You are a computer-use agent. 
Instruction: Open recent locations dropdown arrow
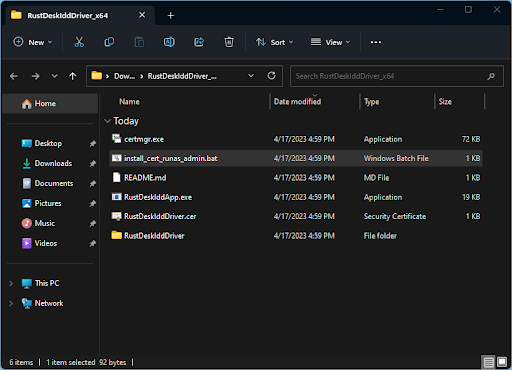pos(55,76)
